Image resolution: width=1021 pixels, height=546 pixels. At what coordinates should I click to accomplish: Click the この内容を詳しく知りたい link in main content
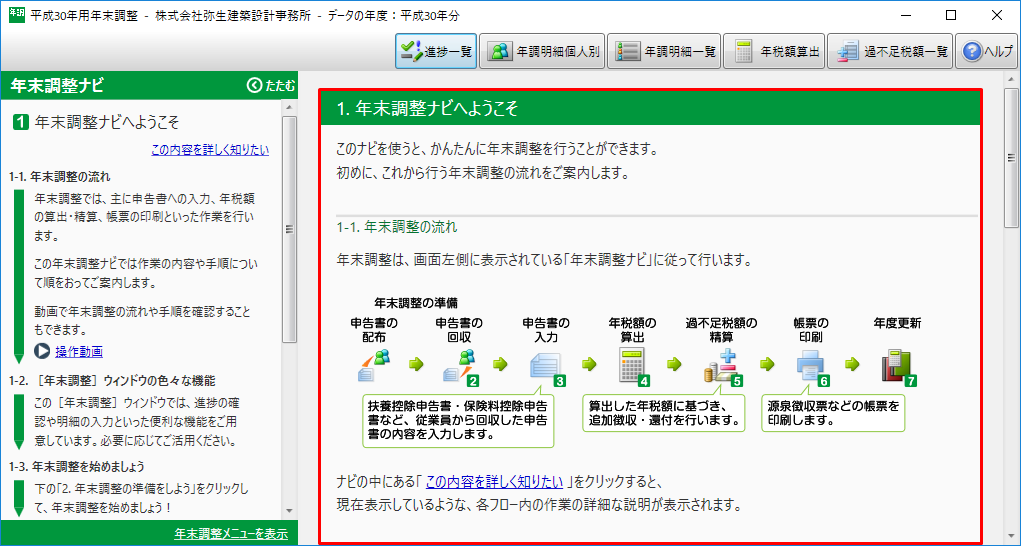coord(494,481)
